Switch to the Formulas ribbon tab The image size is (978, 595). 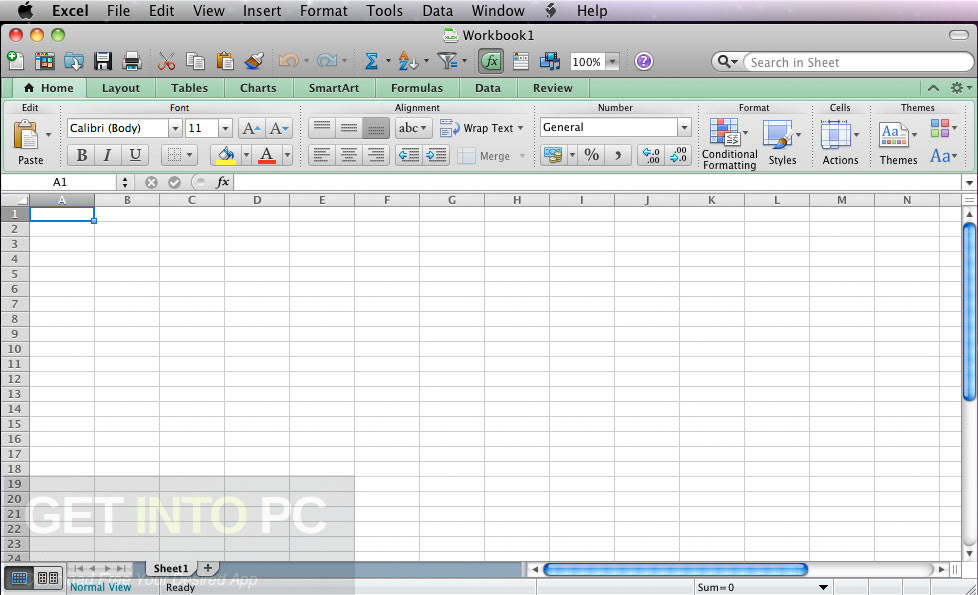[x=417, y=88]
